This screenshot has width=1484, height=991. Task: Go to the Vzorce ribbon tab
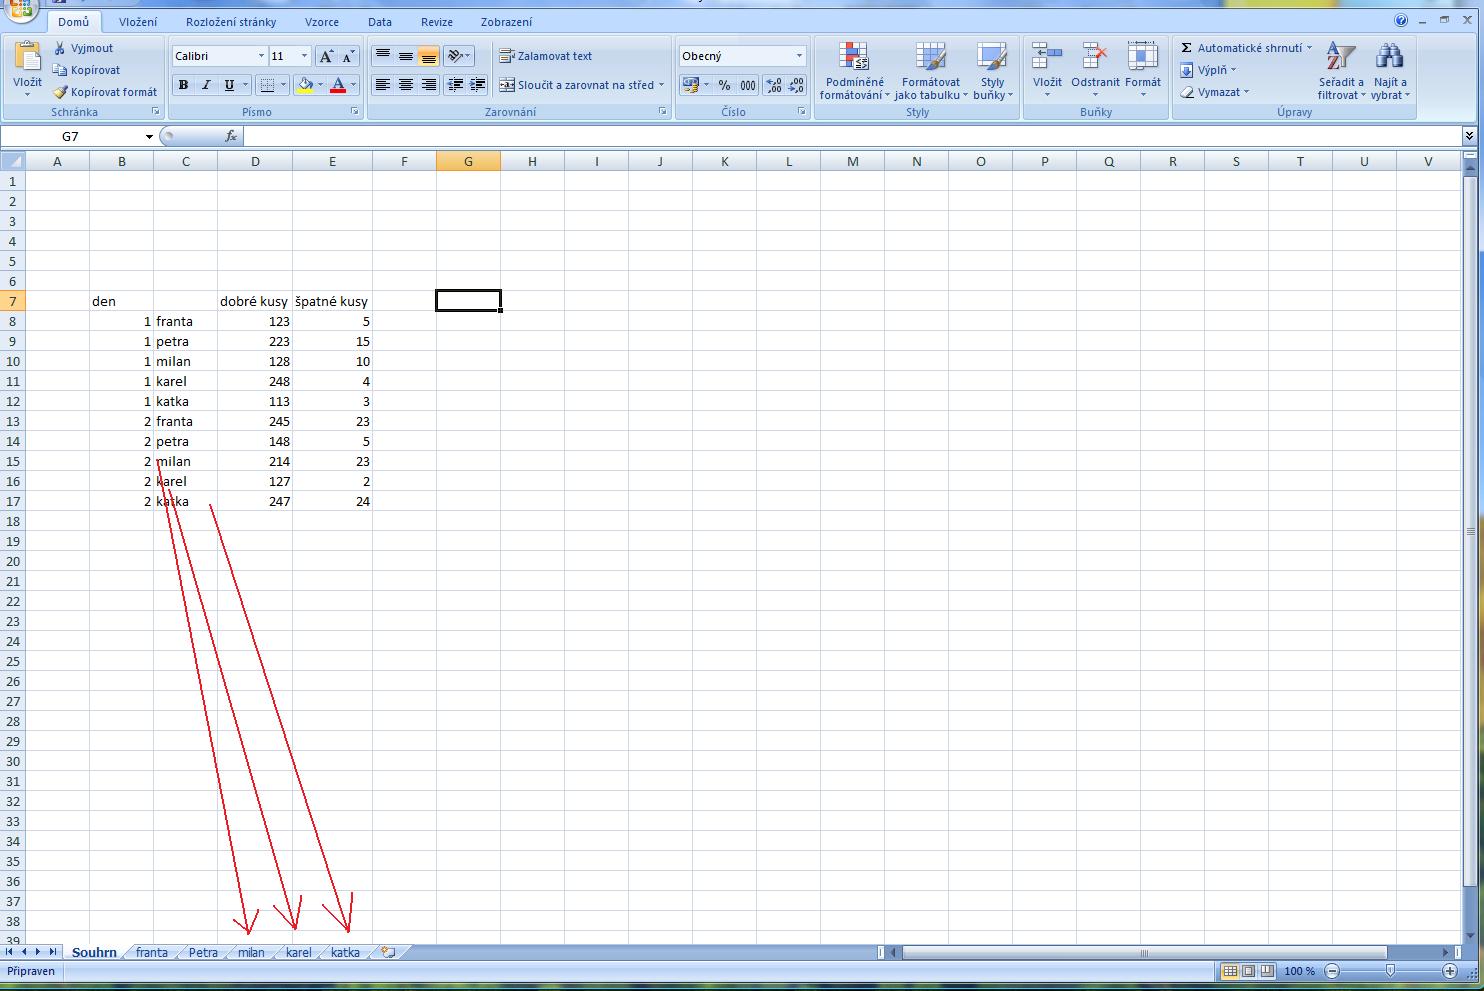(x=322, y=22)
